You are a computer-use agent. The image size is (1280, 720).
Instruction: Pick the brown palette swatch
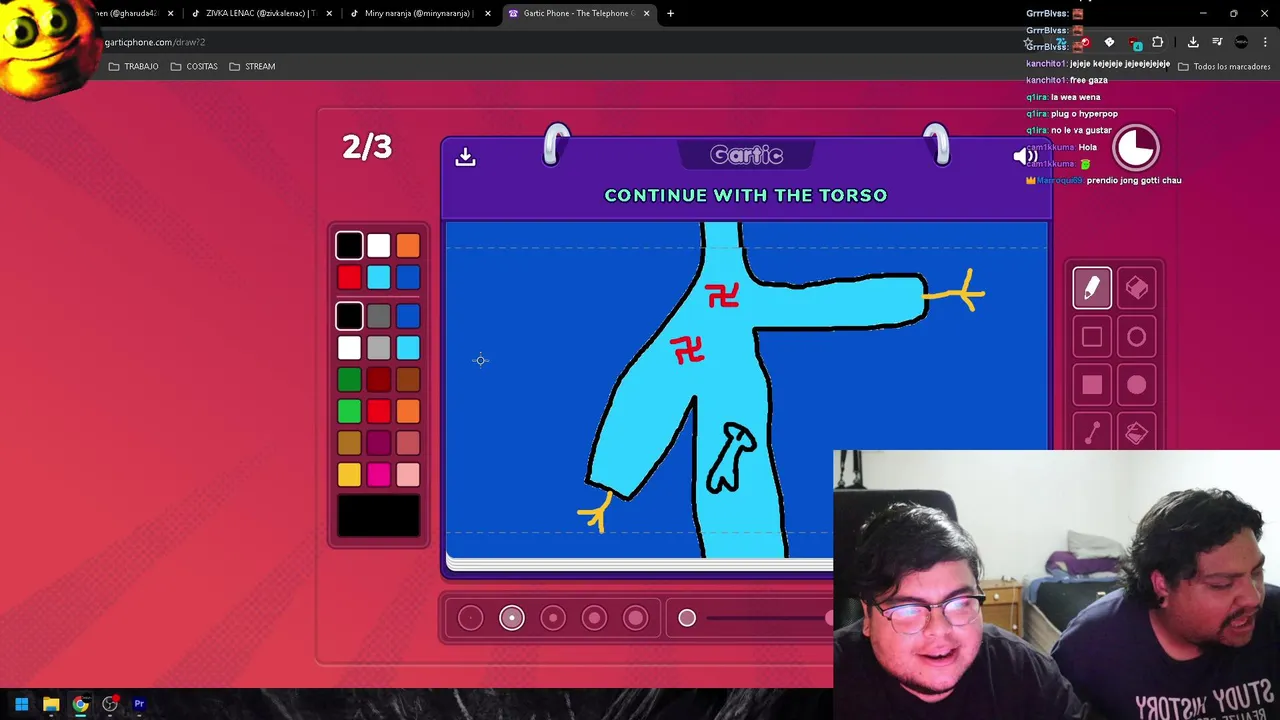408,380
